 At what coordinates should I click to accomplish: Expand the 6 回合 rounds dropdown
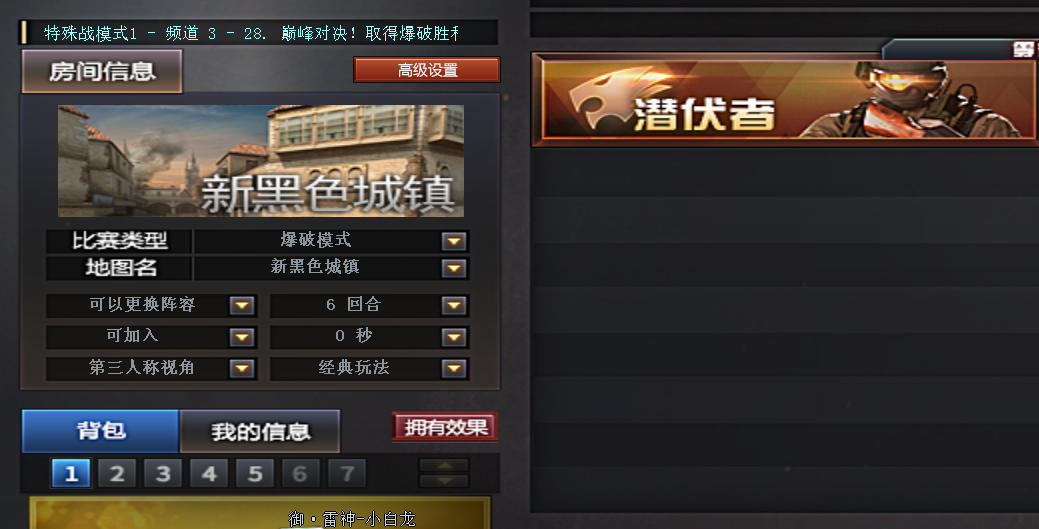click(454, 305)
